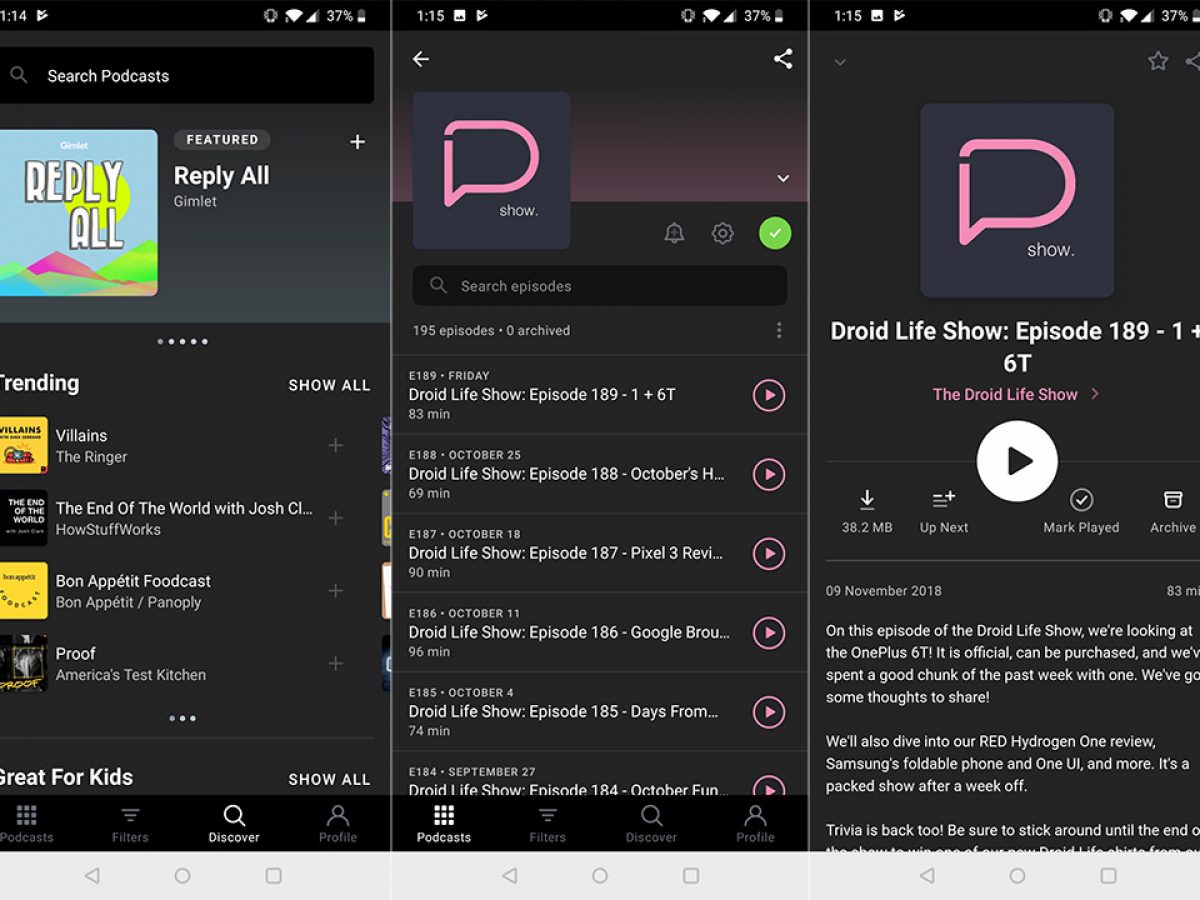Open podcast settings gear icon
1200x900 pixels.
[x=723, y=234]
